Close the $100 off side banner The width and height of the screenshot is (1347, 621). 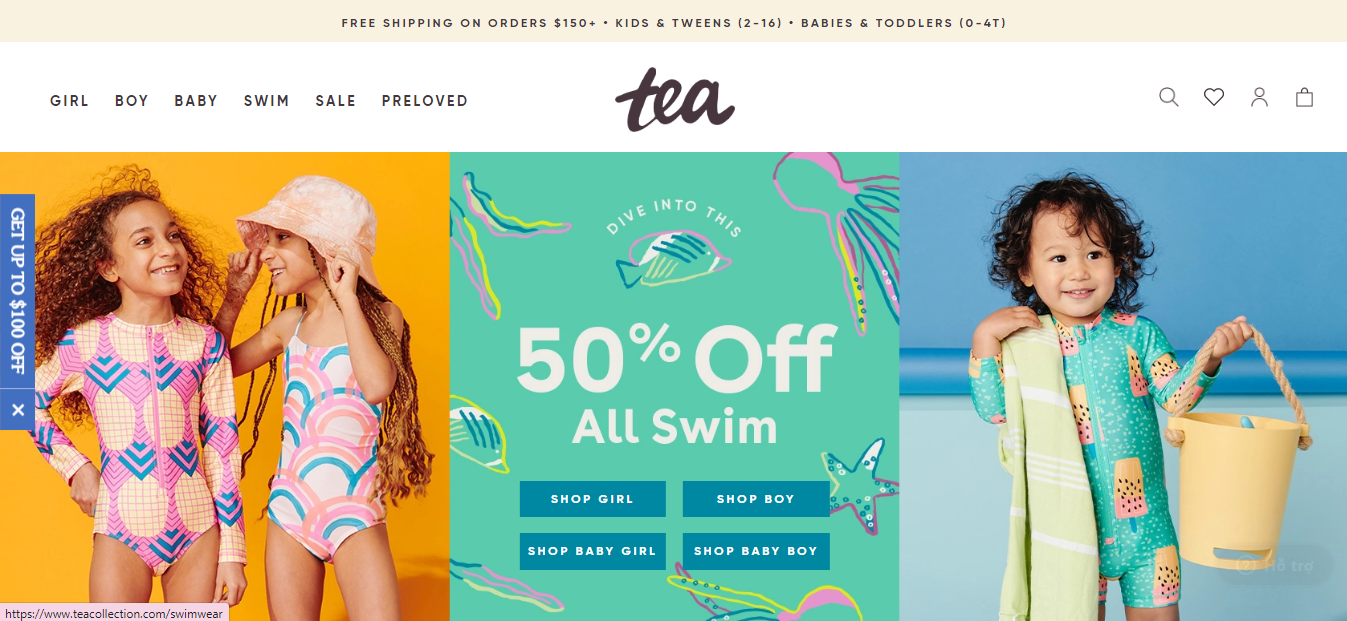pos(17,410)
